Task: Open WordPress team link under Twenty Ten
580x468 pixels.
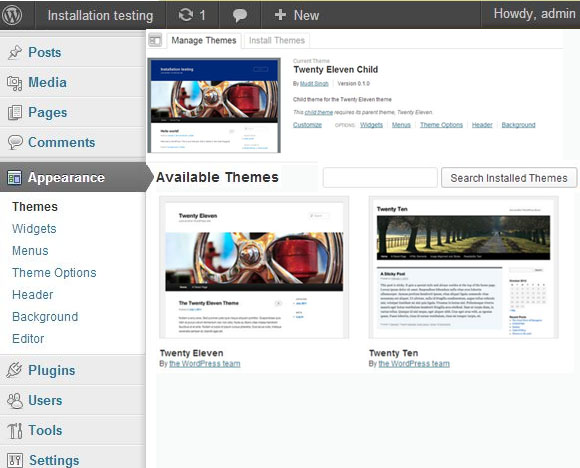Action: coord(414,364)
